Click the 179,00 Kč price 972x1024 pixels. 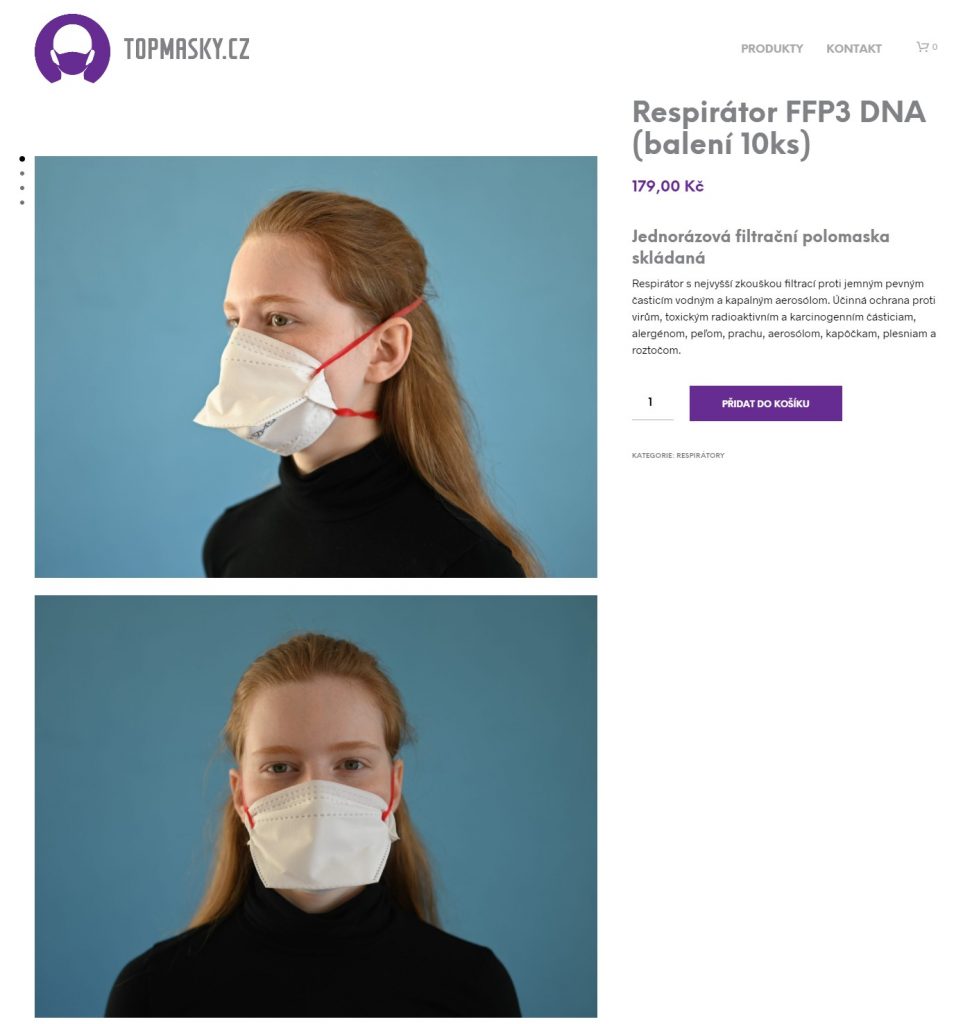pyautogui.click(x=668, y=186)
